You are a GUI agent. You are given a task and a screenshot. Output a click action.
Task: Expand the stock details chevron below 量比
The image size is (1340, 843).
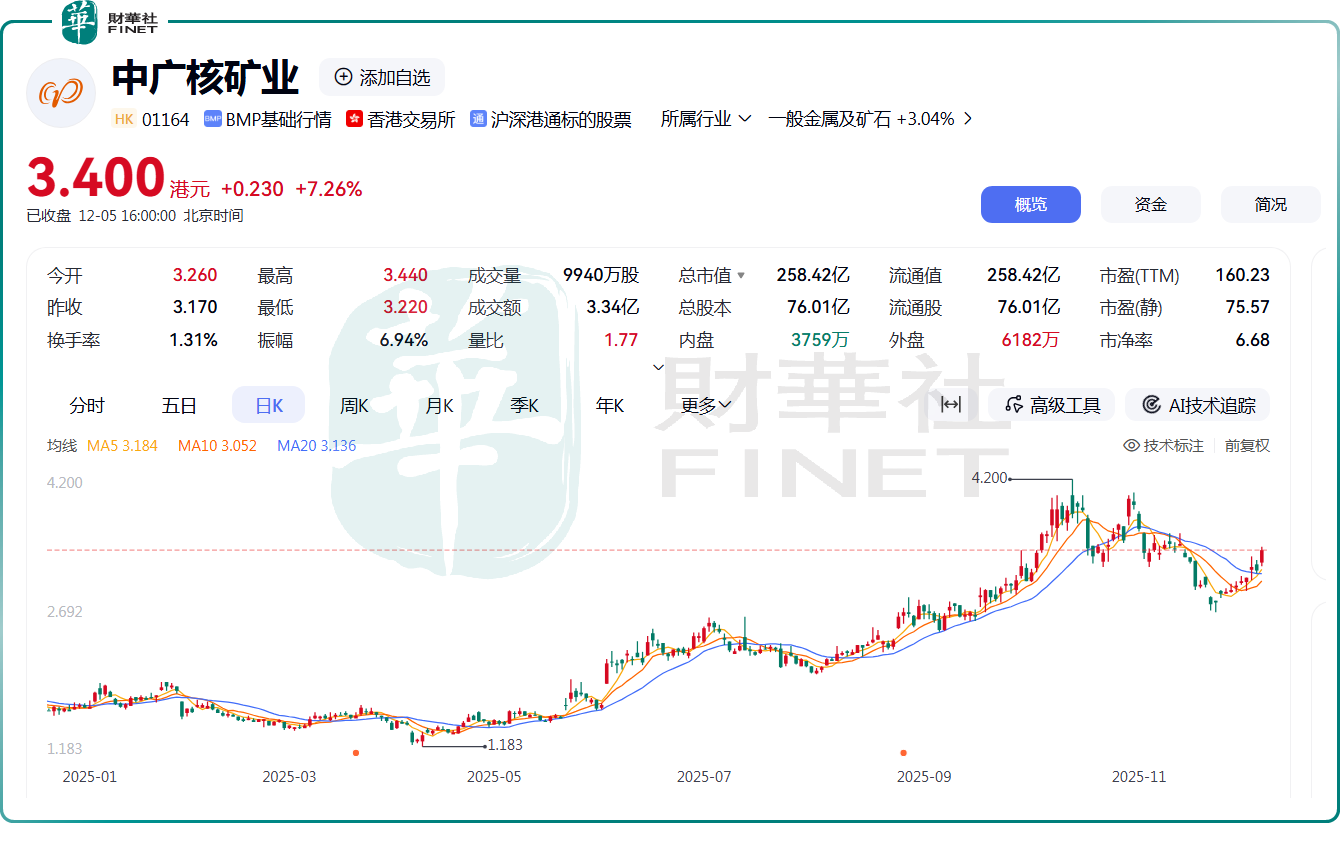[x=658, y=367]
